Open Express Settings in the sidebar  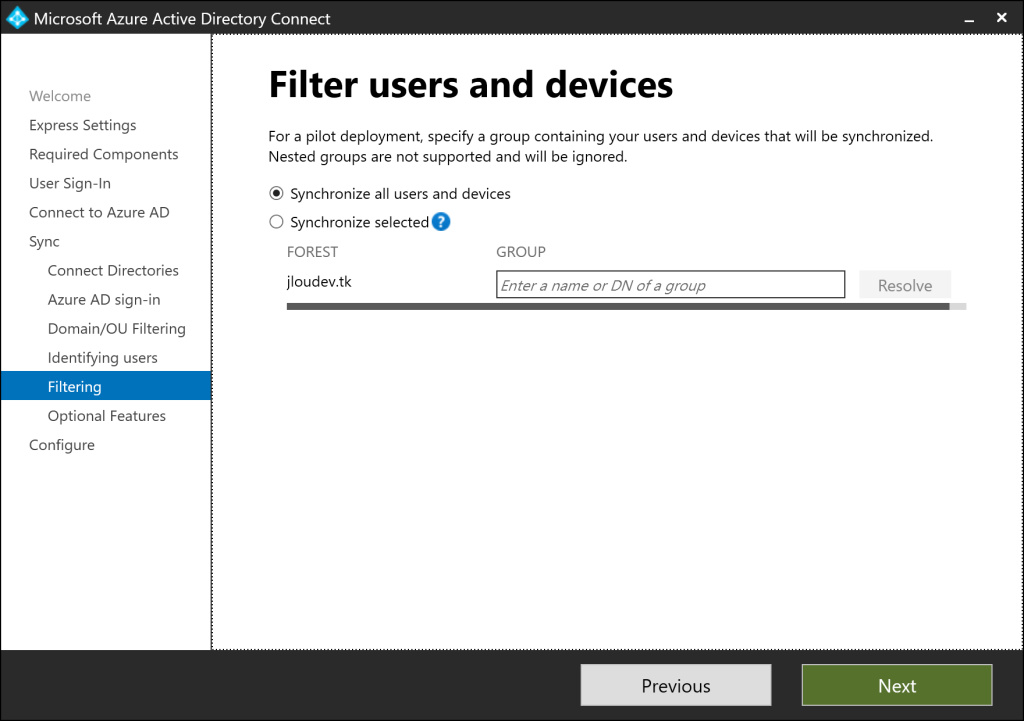(83, 125)
